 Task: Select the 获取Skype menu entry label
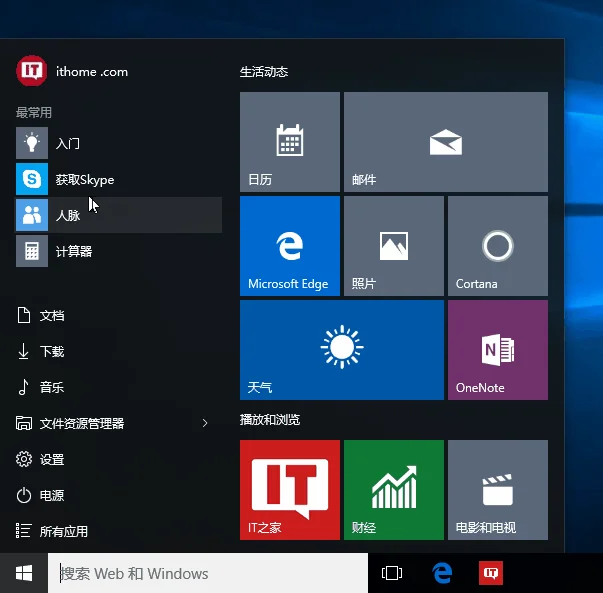pyautogui.click(x=85, y=180)
